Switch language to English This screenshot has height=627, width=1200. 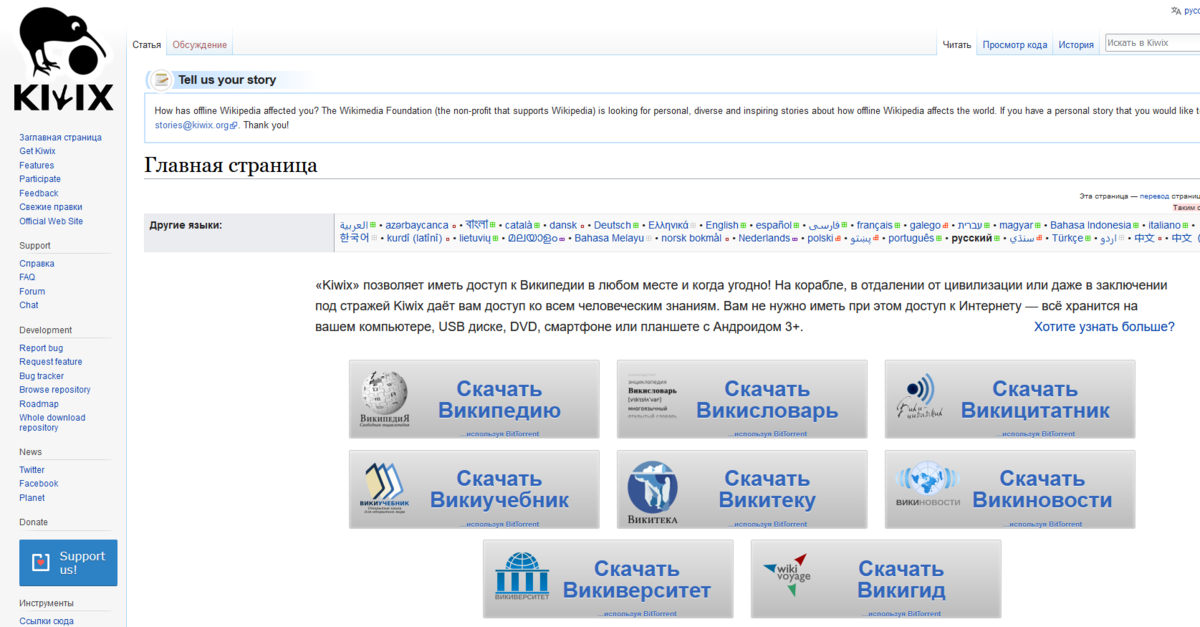click(722, 225)
